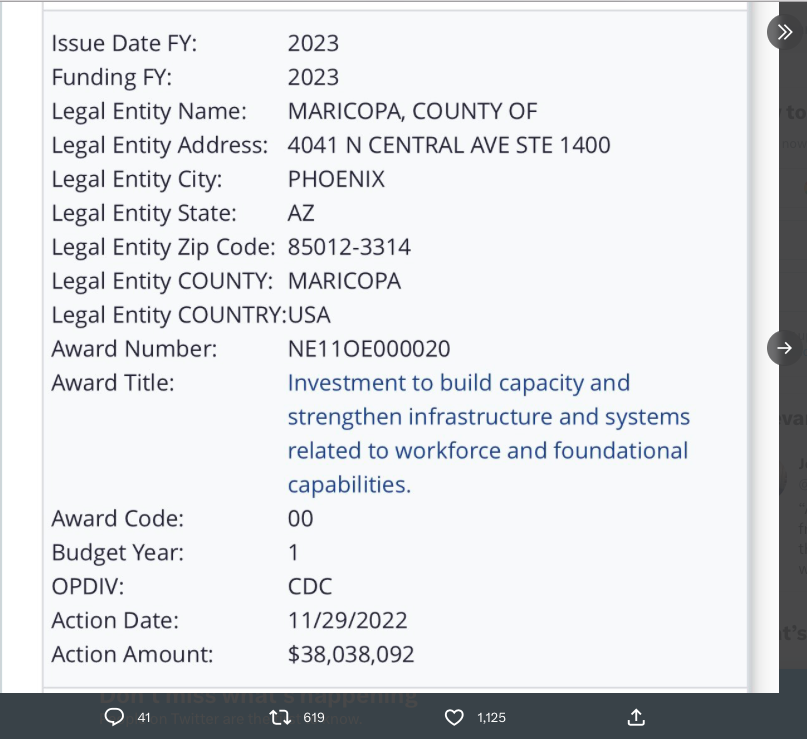Click the state value AZ
The image size is (807, 739).
tap(301, 214)
